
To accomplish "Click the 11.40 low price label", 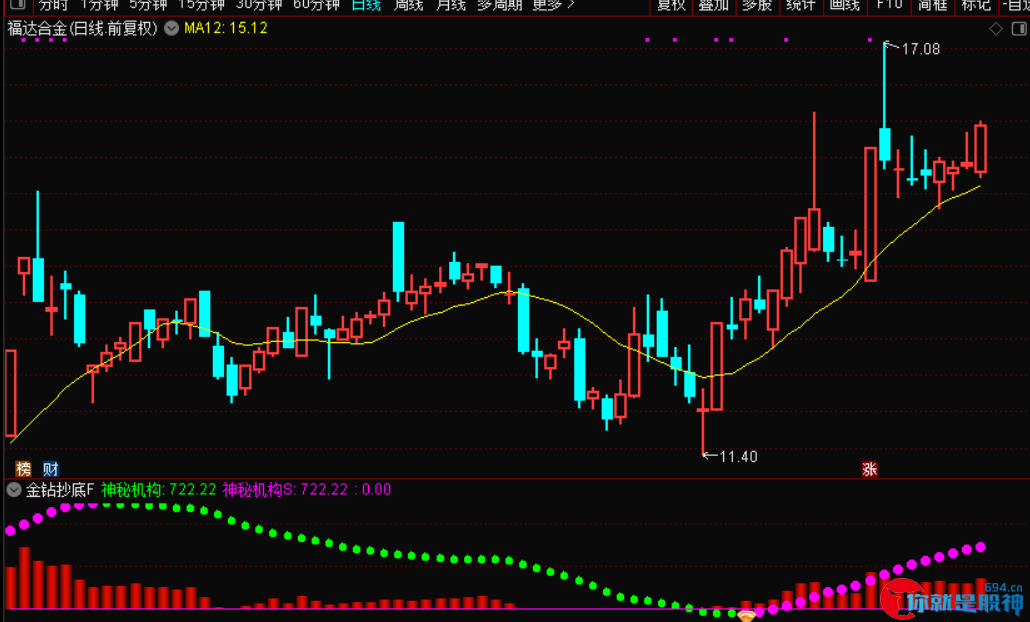I will pyautogui.click(x=738, y=456).
